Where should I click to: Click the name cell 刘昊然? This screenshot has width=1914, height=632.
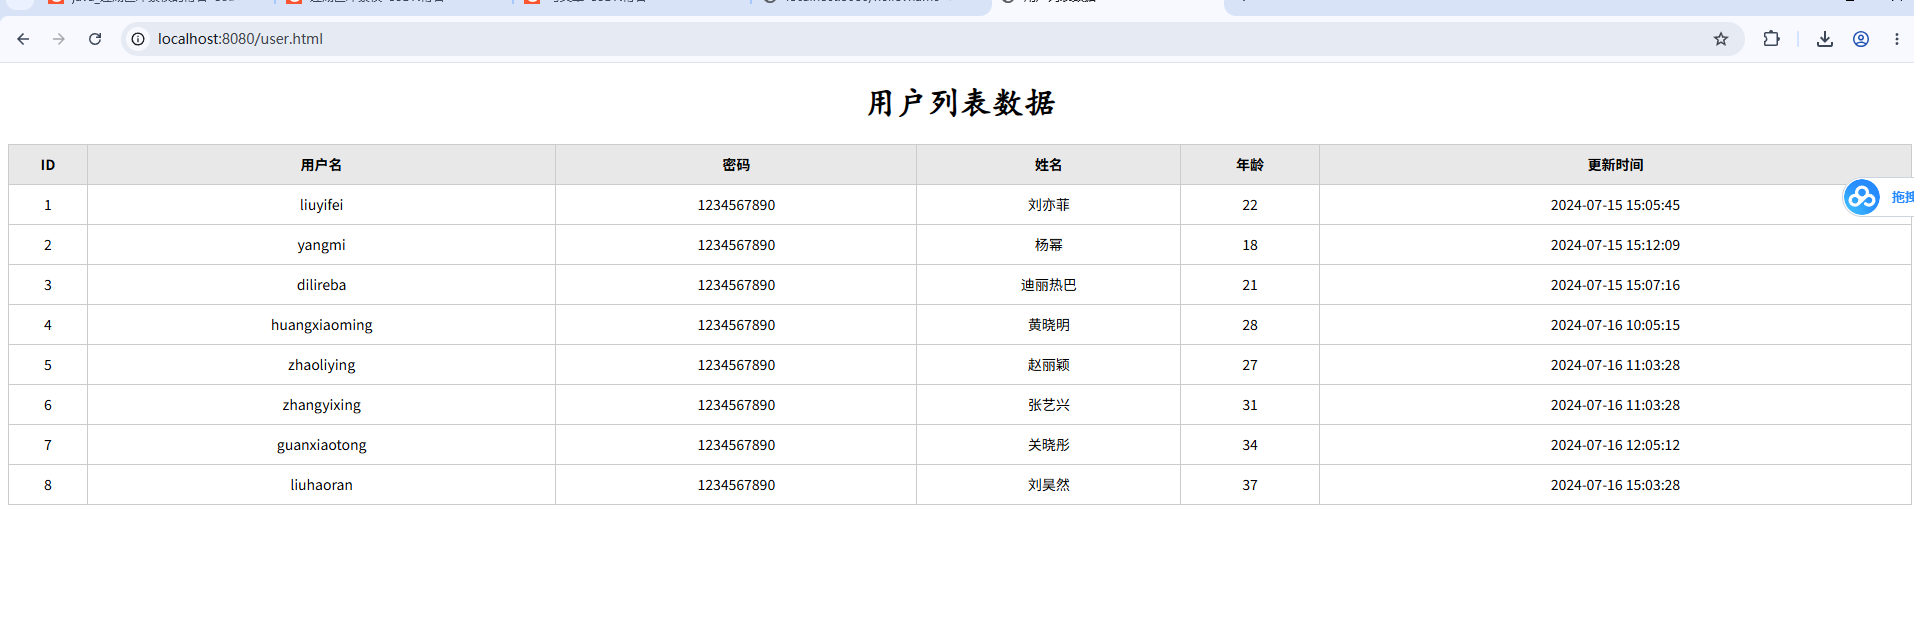pyautogui.click(x=1048, y=485)
